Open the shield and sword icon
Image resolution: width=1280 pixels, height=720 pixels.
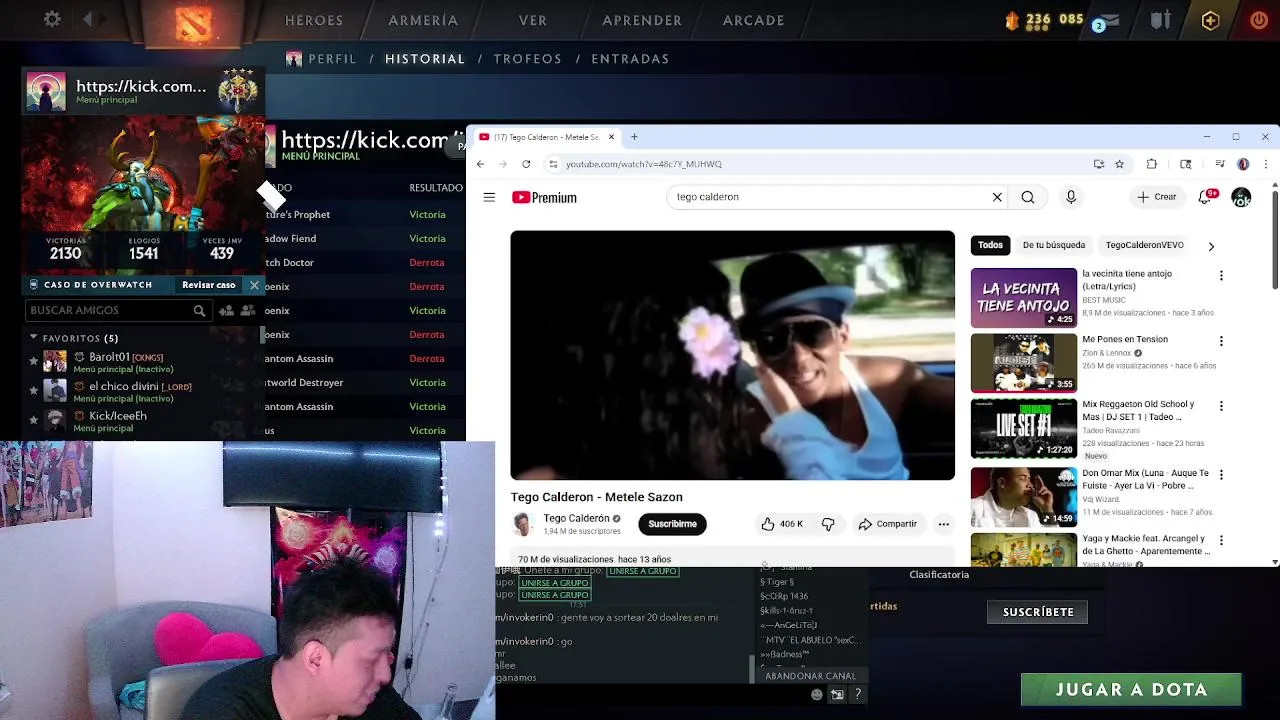[x=1161, y=20]
